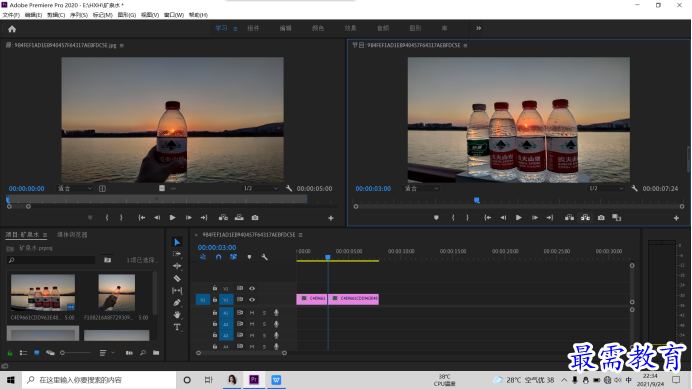Switch to the 颜色 workspace tab
Screen dimensions: 692x389
318,28
